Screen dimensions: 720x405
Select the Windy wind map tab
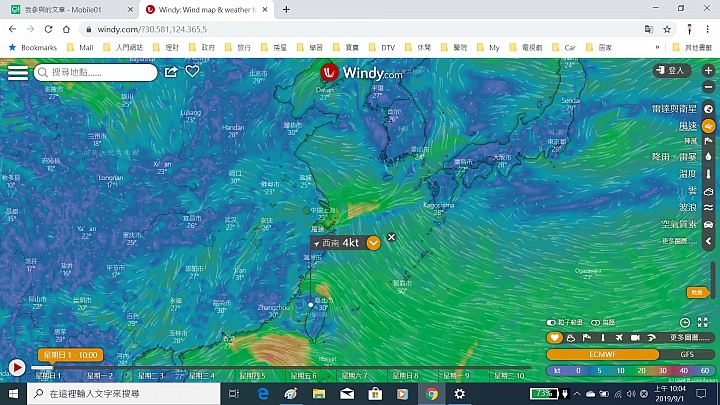coord(207,9)
